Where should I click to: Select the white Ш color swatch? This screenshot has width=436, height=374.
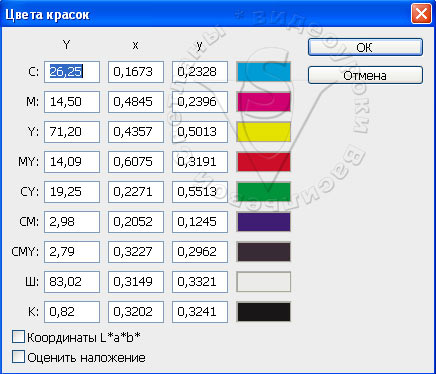click(x=264, y=282)
